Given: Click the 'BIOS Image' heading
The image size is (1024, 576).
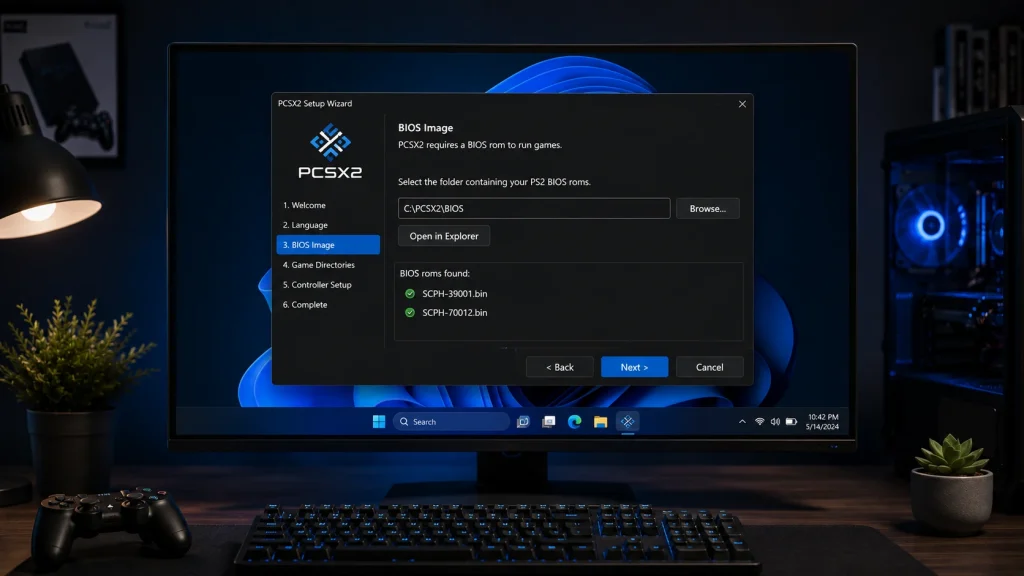Looking at the screenshot, I should pyautogui.click(x=426, y=128).
